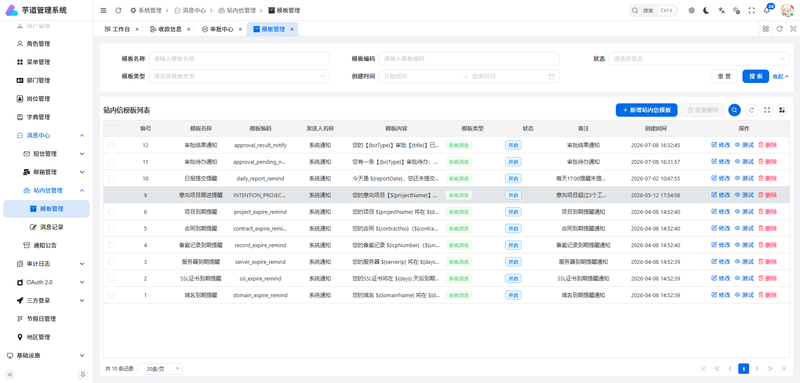Switch to dark mode via moon icon

coord(707,10)
